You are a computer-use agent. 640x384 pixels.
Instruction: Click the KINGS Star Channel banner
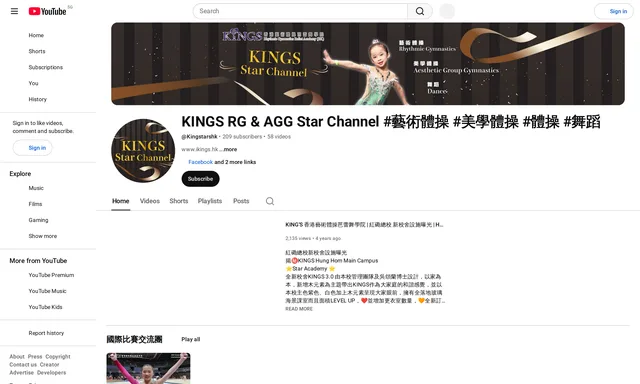pos(368,64)
